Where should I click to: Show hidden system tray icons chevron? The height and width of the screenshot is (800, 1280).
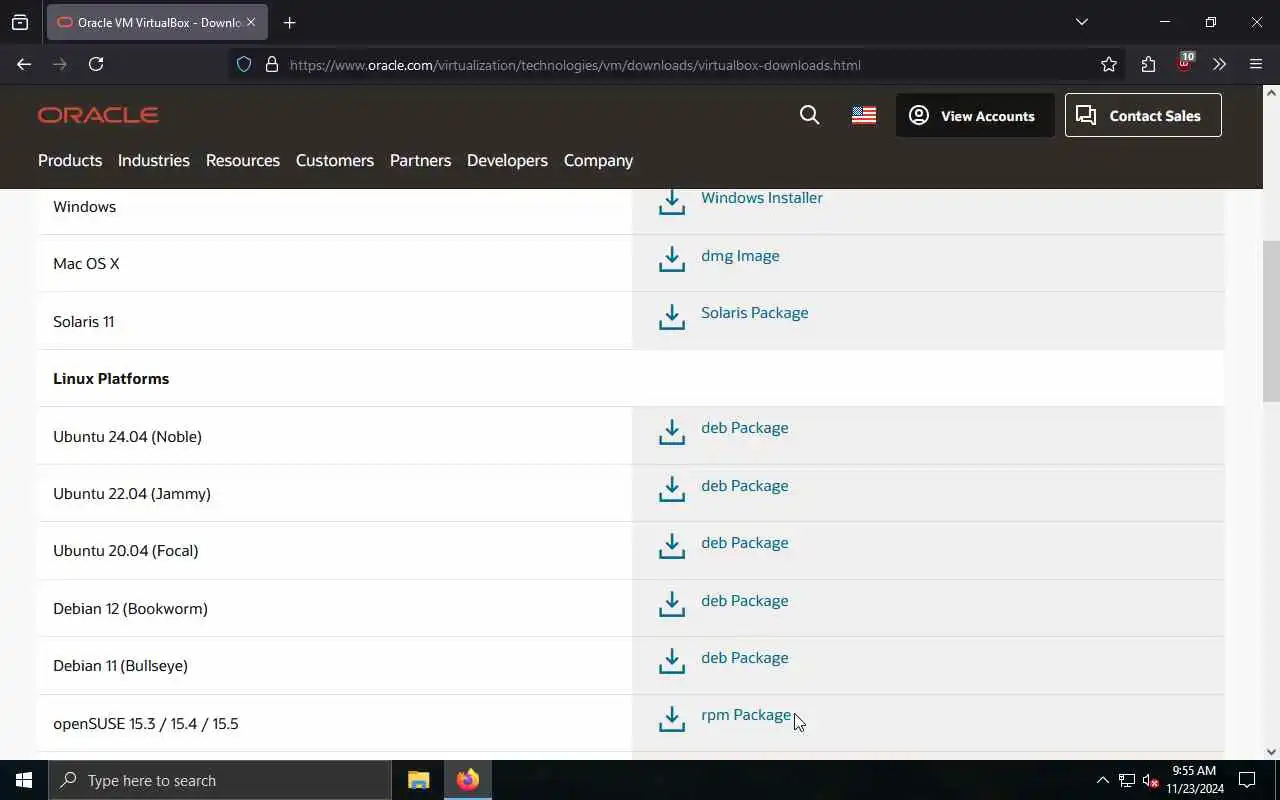(1103, 780)
